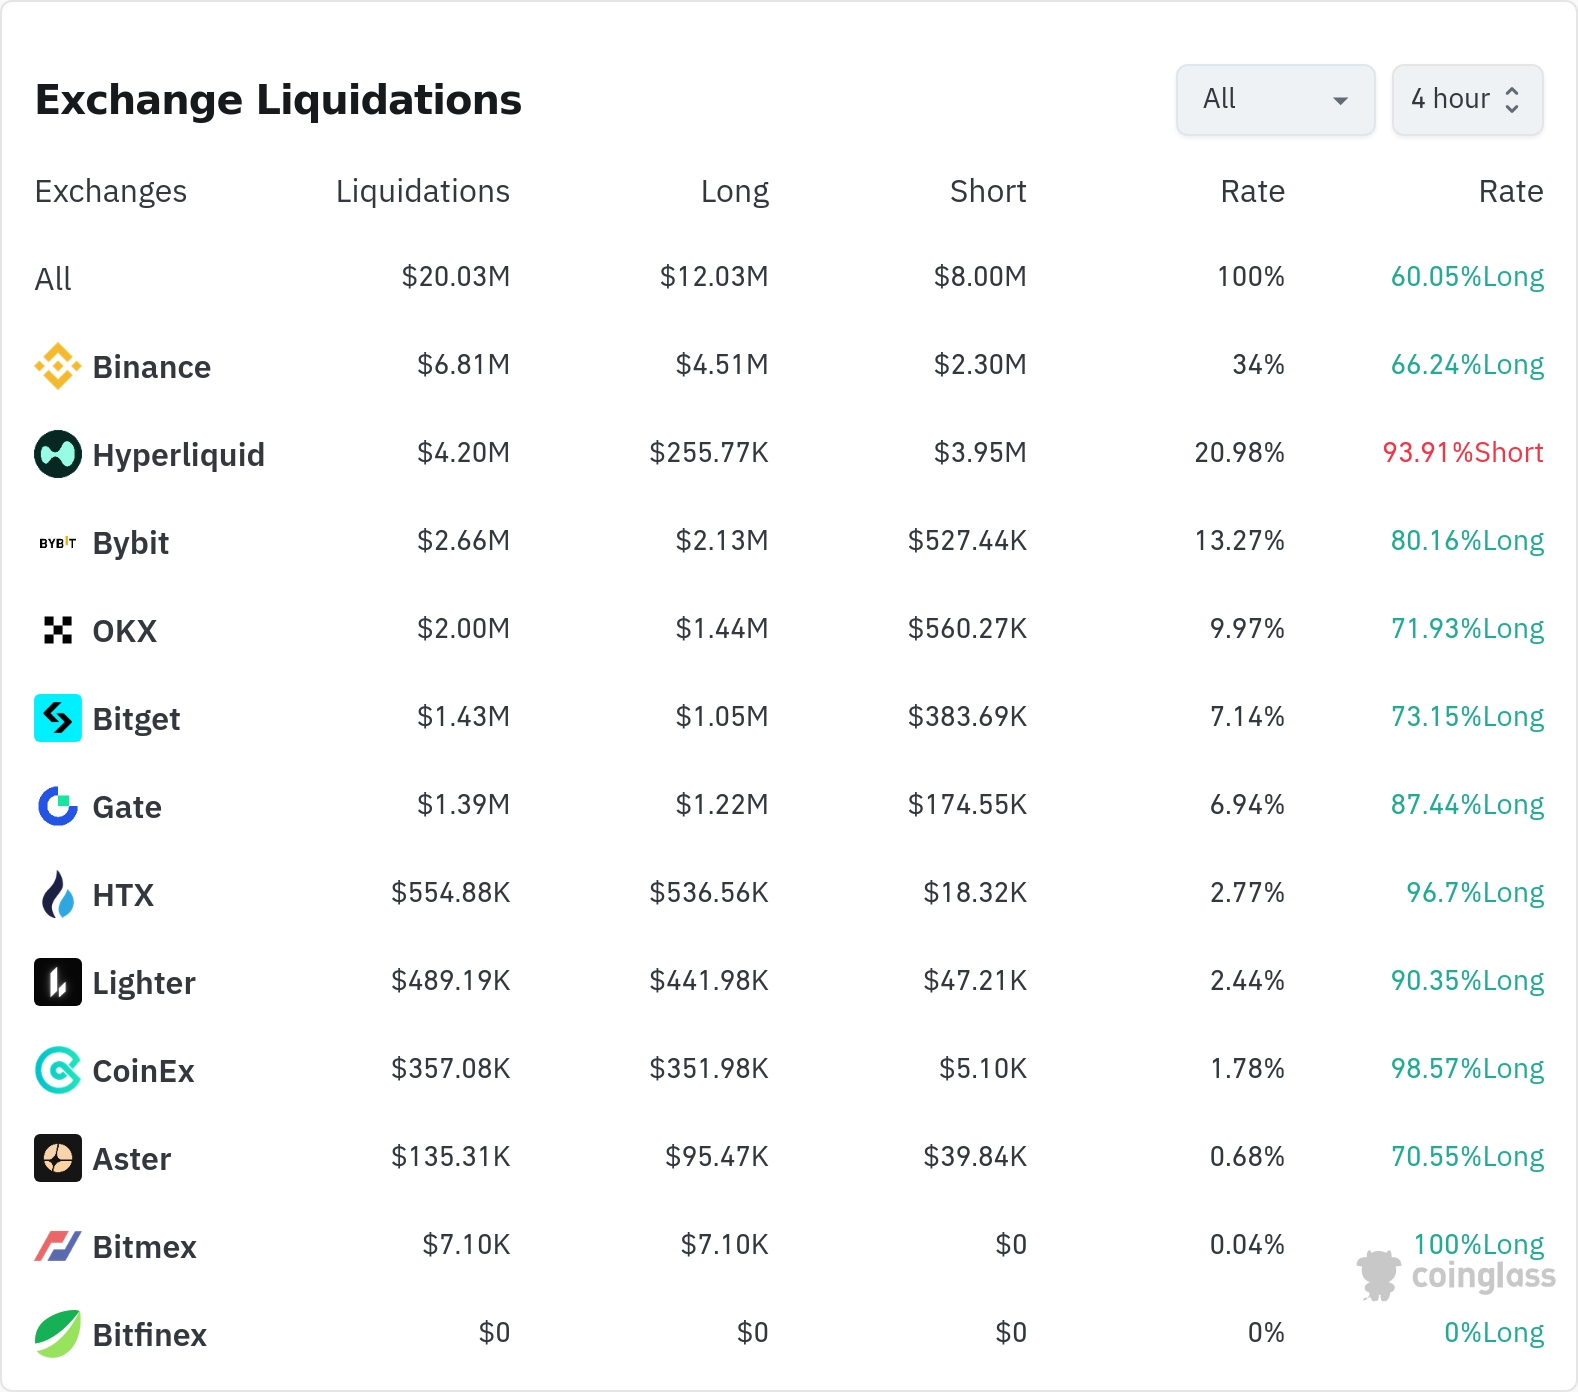The width and height of the screenshot is (1578, 1392).
Task: Sort by the Short column header
Action: (987, 191)
